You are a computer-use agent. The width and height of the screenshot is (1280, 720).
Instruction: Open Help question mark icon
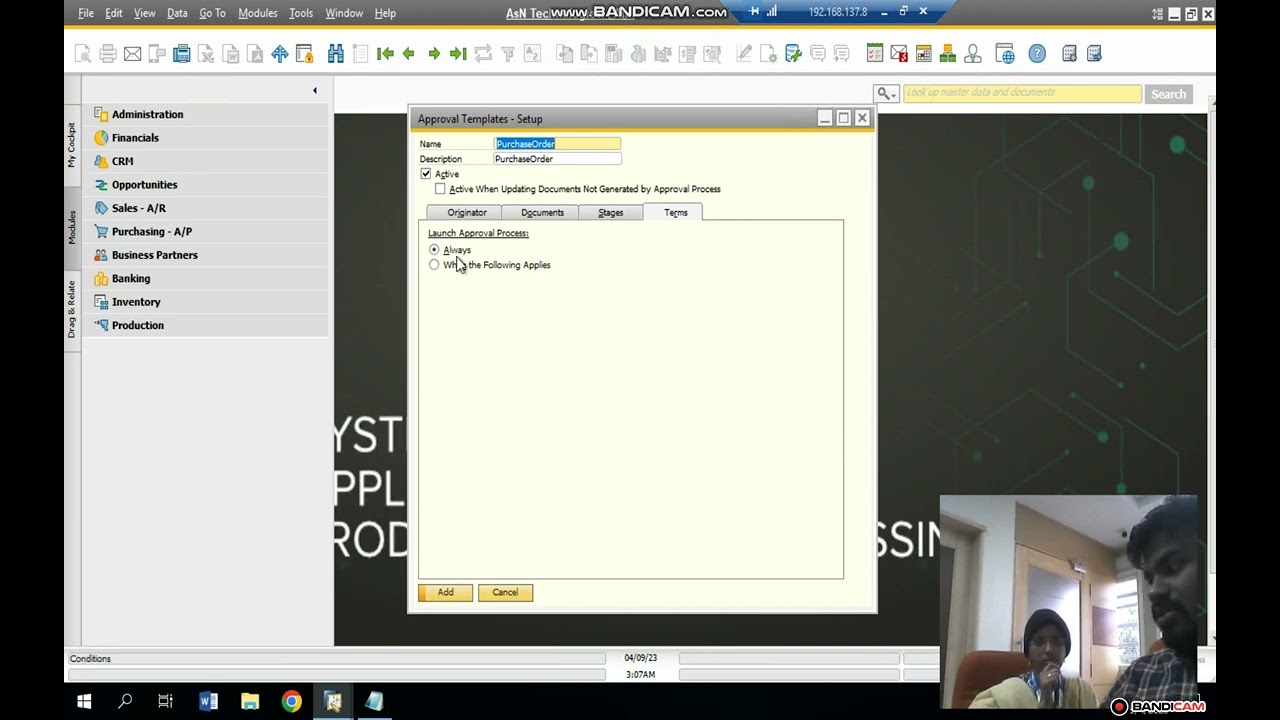click(1037, 54)
